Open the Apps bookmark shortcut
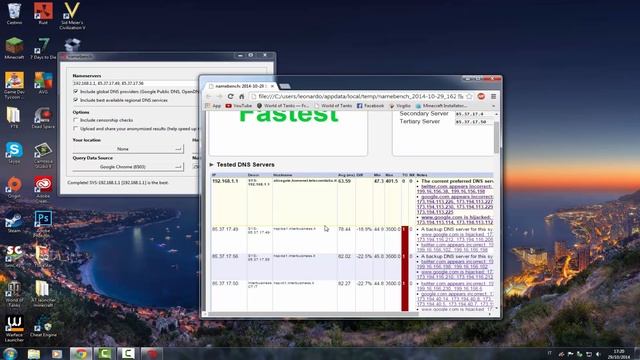The width and height of the screenshot is (640, 360). click(213, 106)
